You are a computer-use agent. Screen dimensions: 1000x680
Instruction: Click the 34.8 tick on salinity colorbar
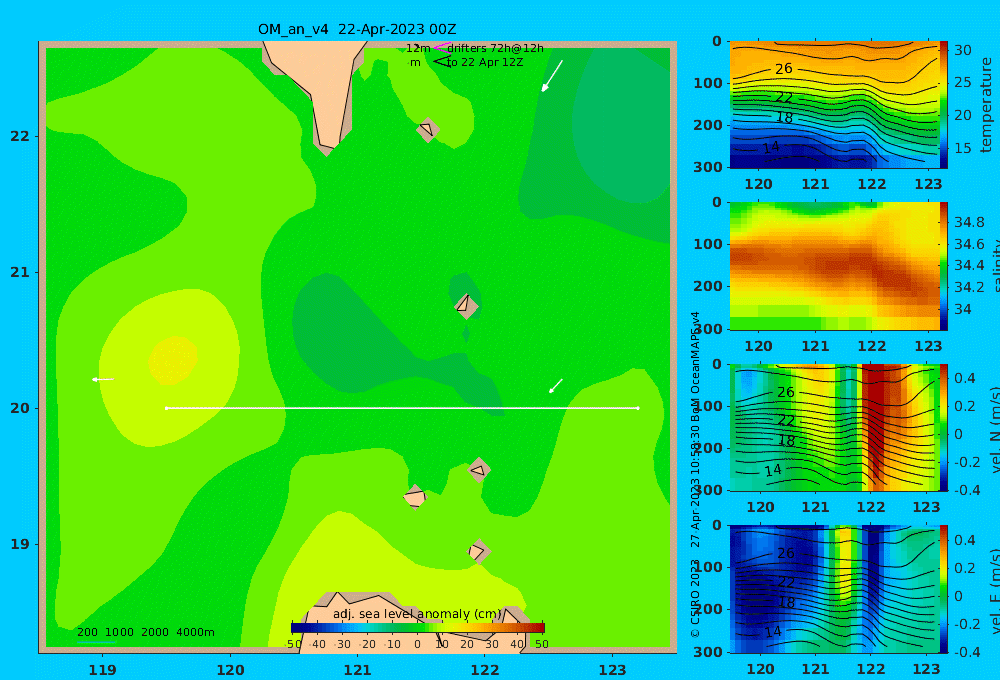point(969,222)
